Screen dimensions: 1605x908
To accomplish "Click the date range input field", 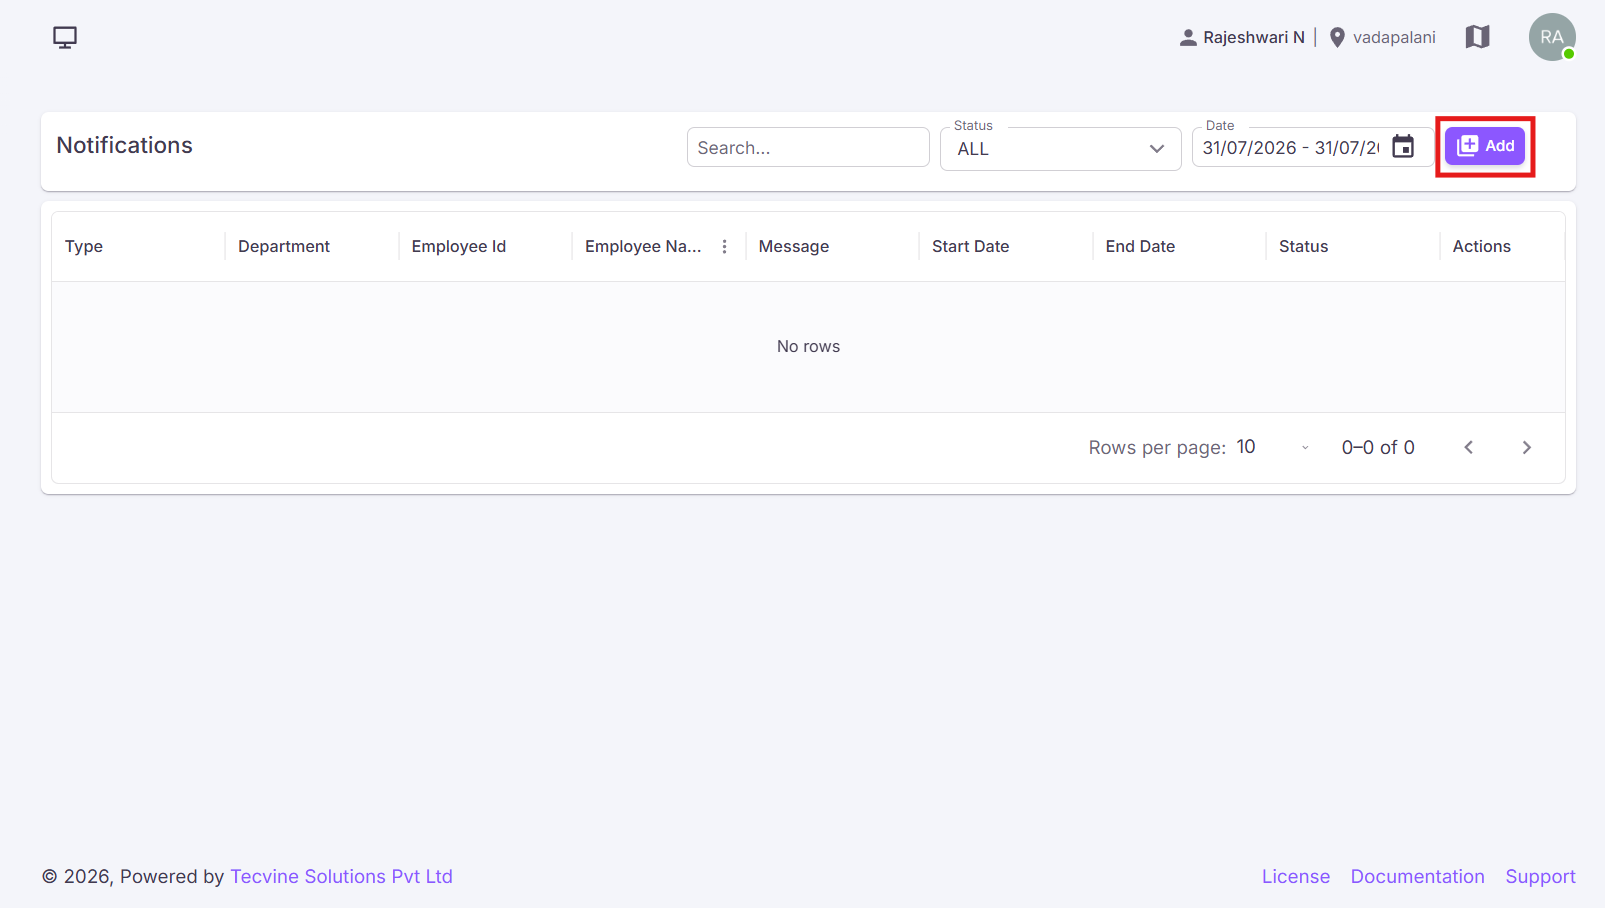I will coord(1290,148).
